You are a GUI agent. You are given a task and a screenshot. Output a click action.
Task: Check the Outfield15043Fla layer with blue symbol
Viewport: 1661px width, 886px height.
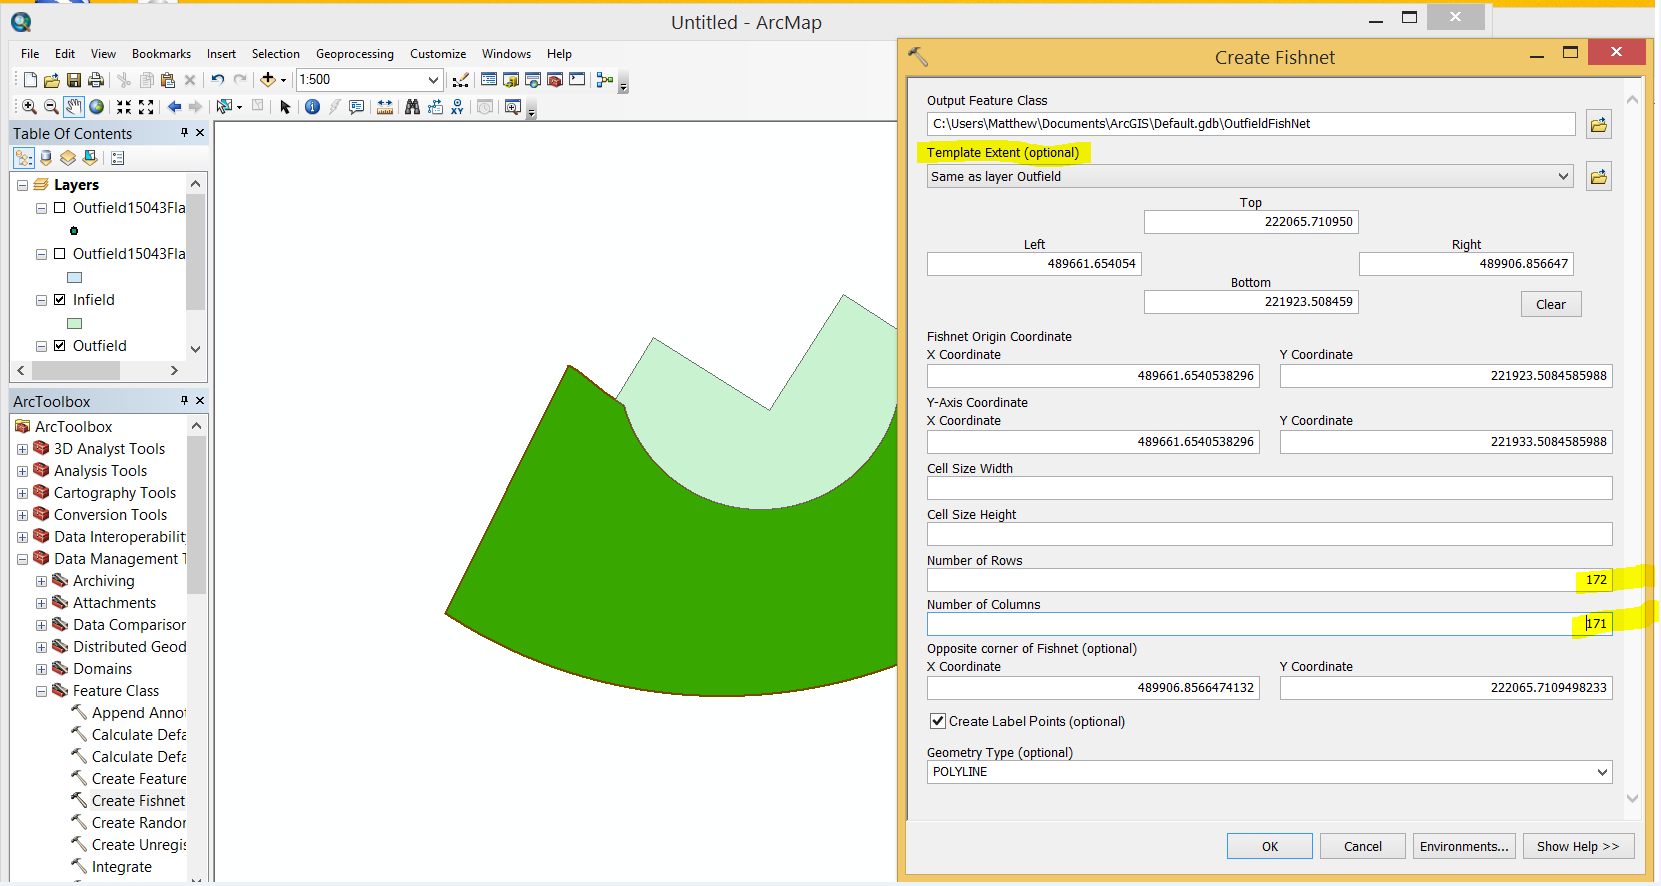pyautogui.click(x=60, y=254)
